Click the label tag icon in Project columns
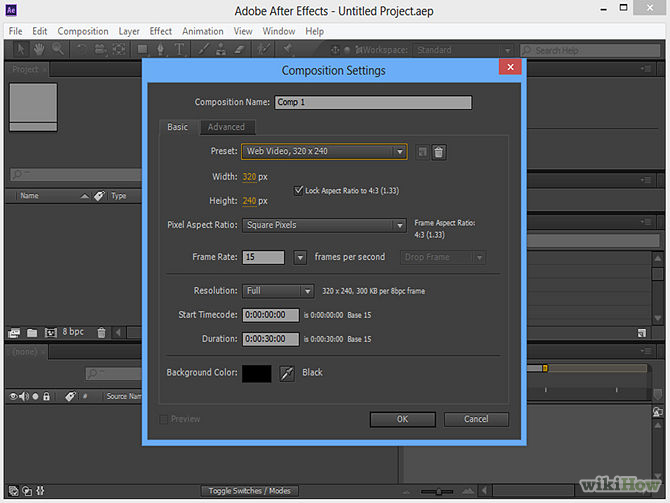Image resolution: width=670 pixels, height=503 pixels. click(x=99, y=196)
